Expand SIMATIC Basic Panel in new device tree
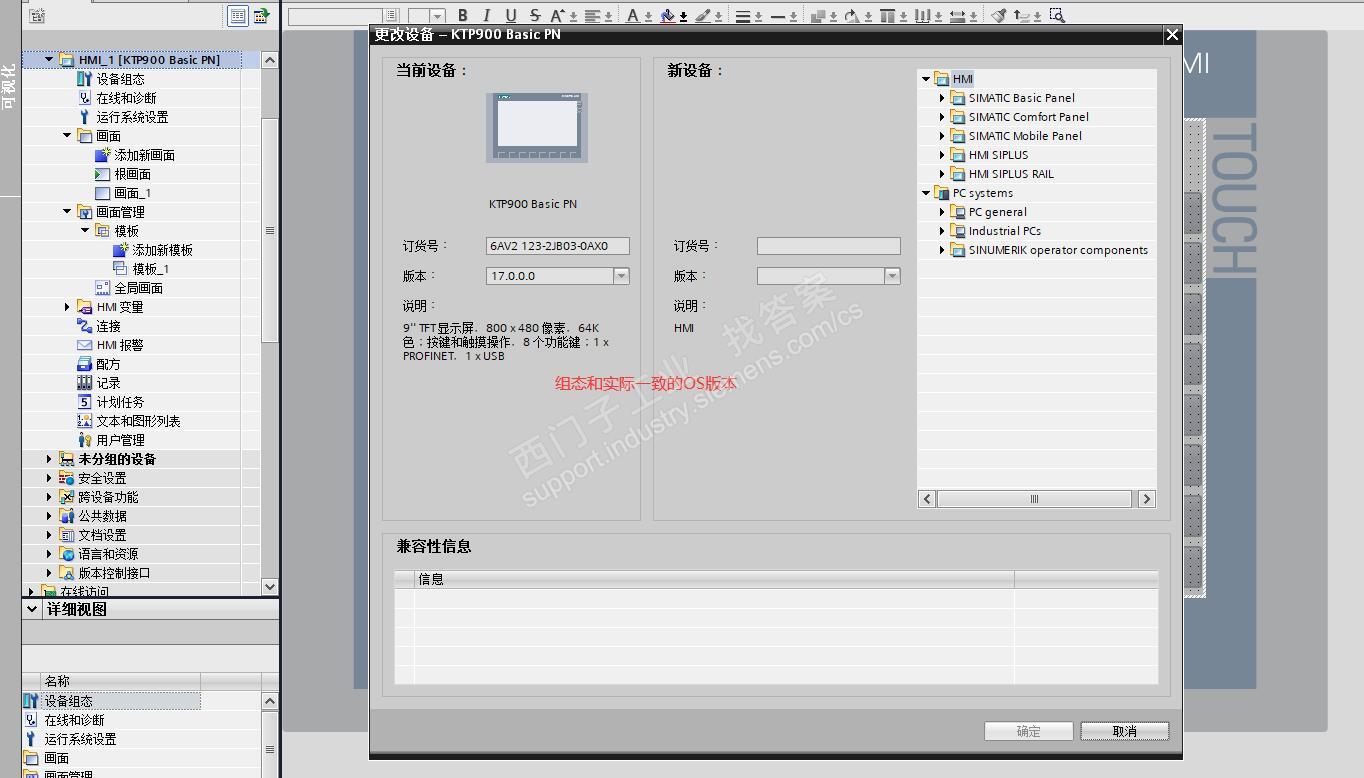This screenshot has height=778, width=1364. coord(942,98)
